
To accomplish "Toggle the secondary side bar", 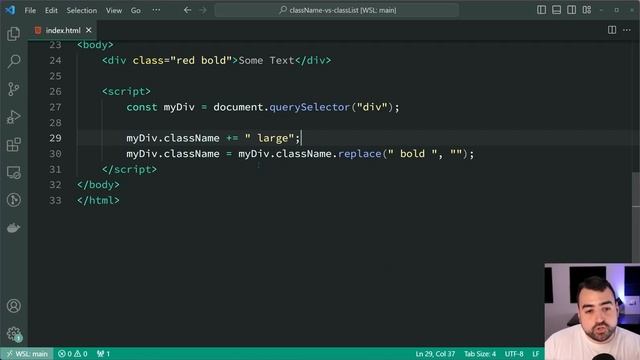I will click(x=571, y=10).
